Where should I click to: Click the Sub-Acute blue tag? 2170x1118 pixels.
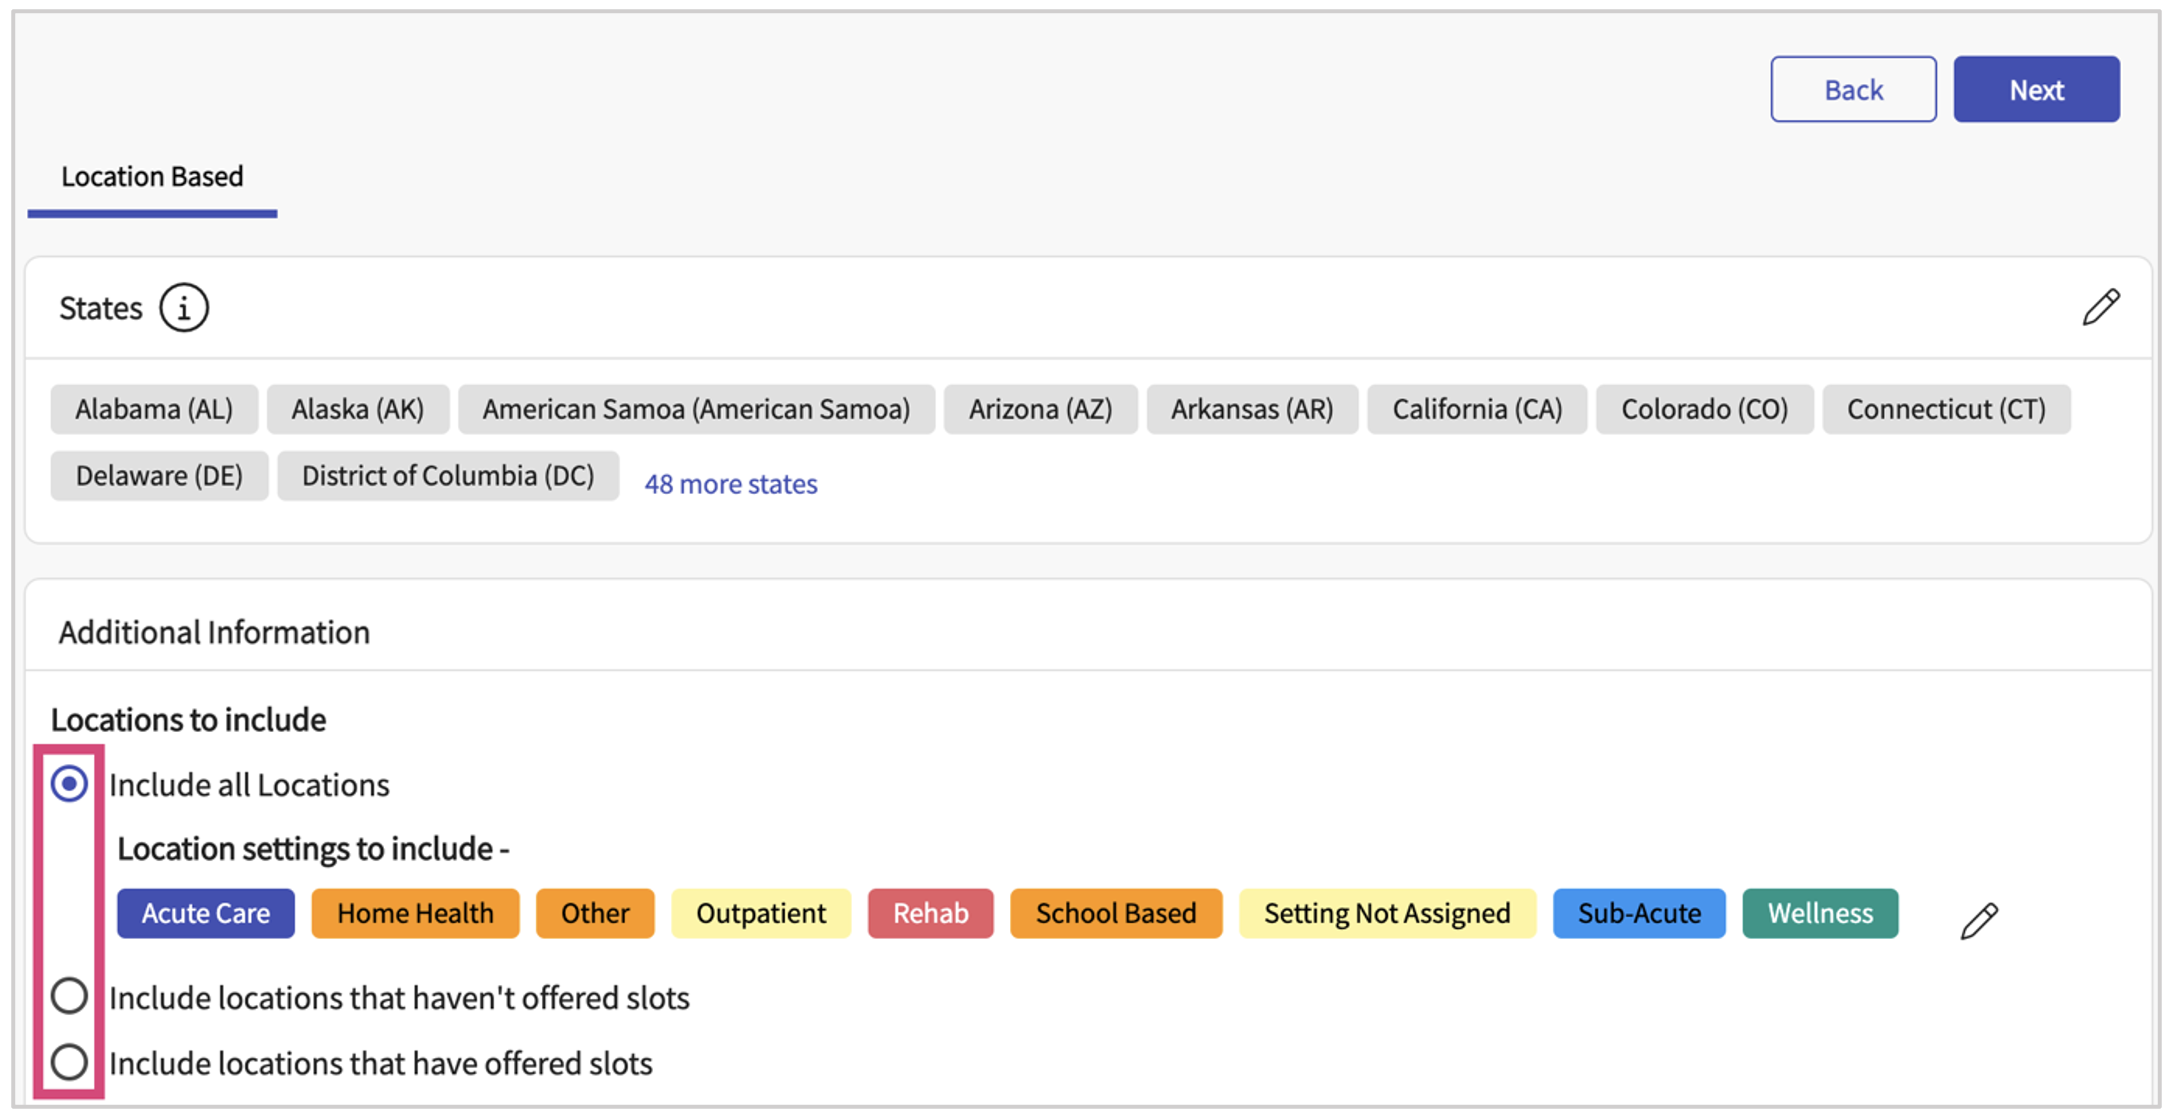pyautogui.click(x=1638, y=913)
